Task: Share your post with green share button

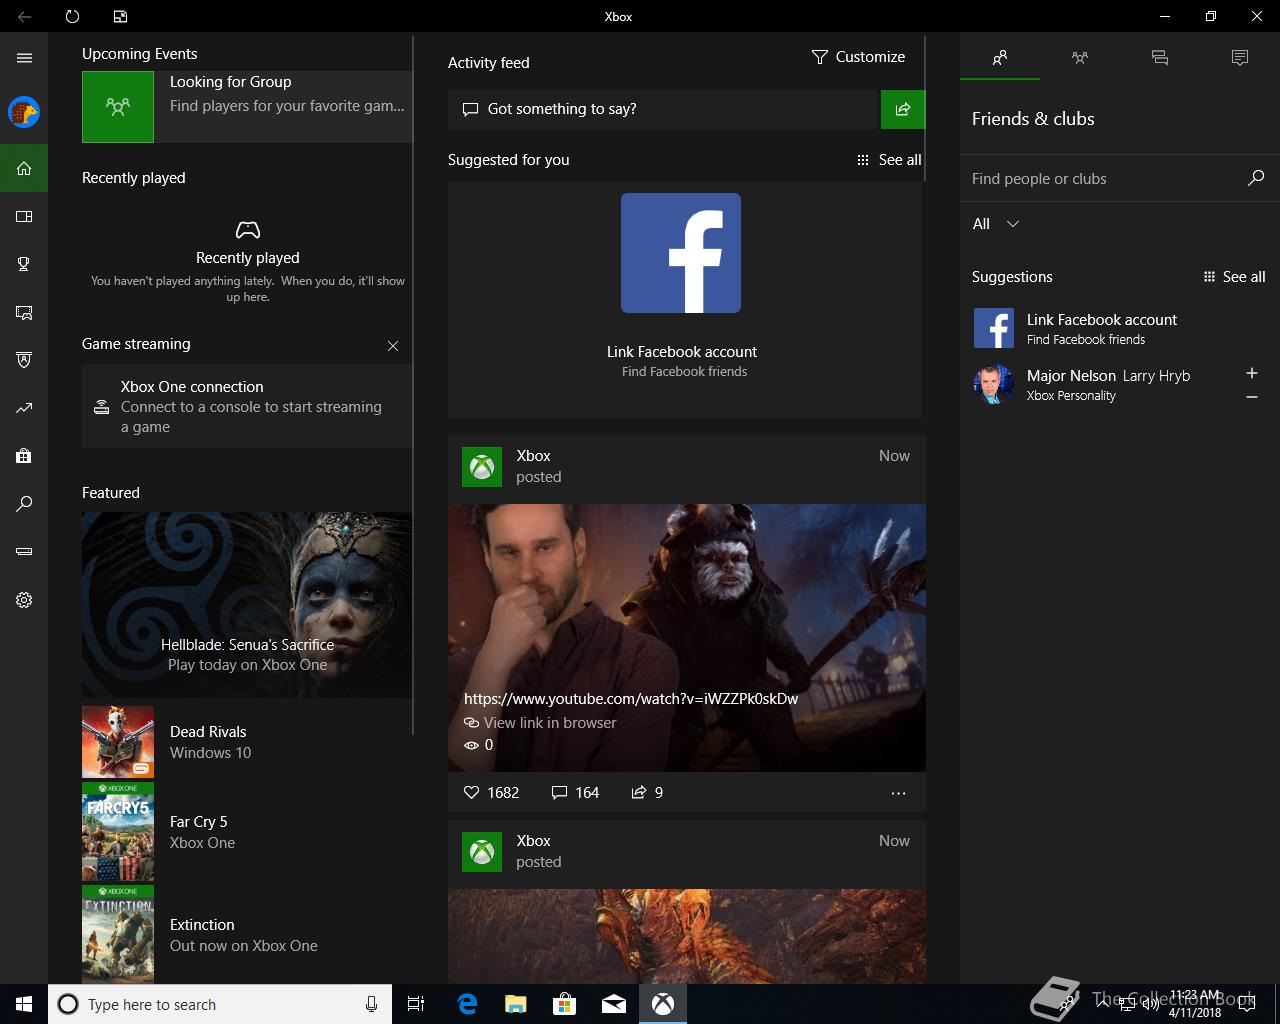Action: coord(903,109)
